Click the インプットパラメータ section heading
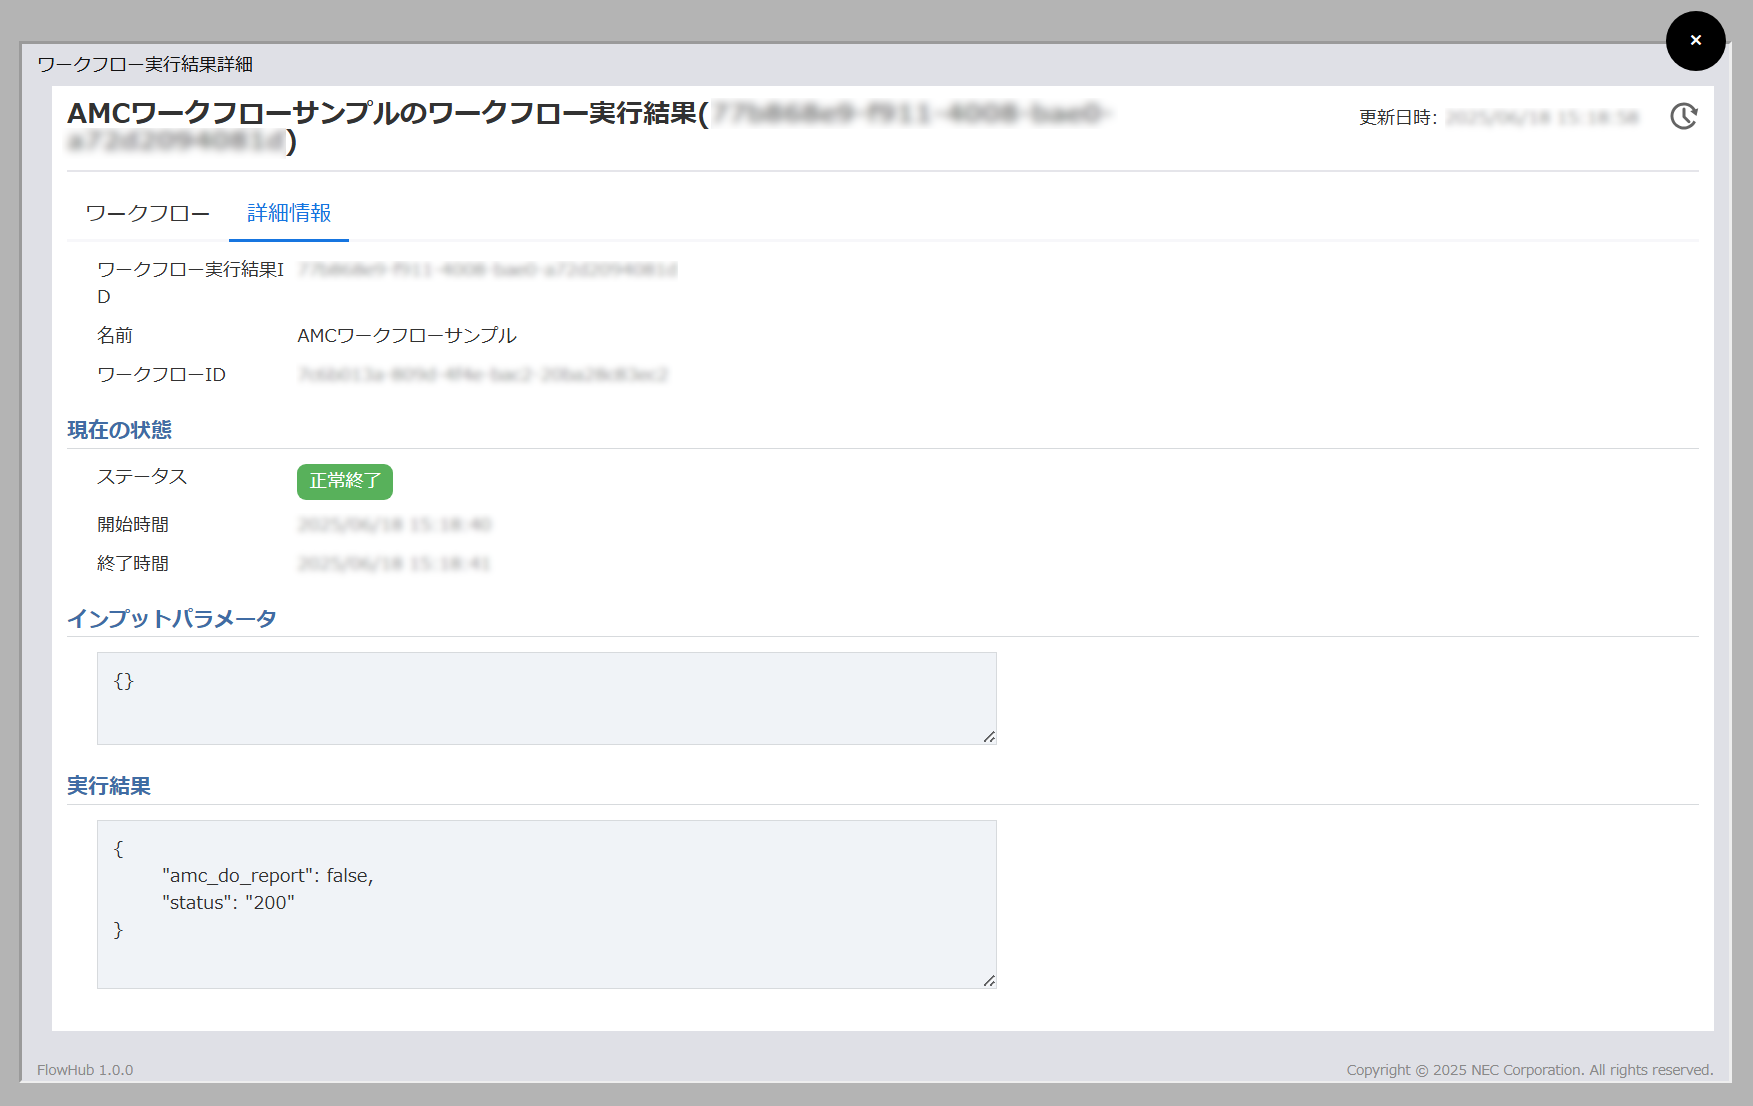 tap(172, 619)
